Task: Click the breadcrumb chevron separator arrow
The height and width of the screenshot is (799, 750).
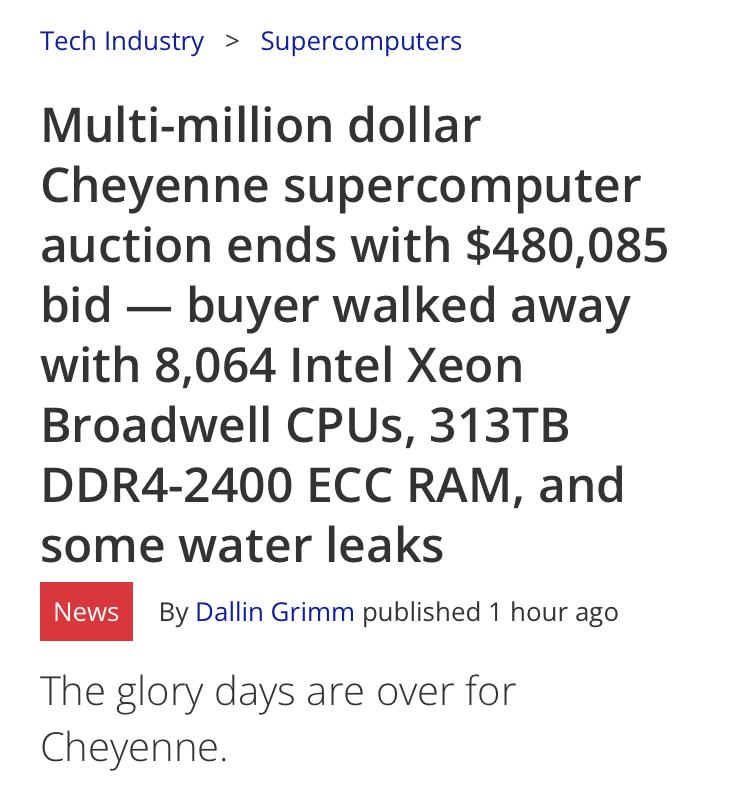Action: (x=232, y=42)
